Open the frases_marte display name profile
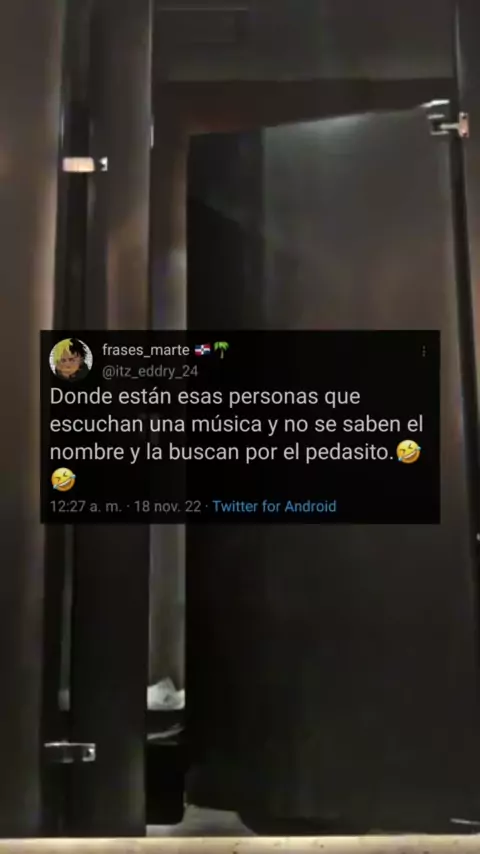The image size is (480, 854). [x=145, y=350]
